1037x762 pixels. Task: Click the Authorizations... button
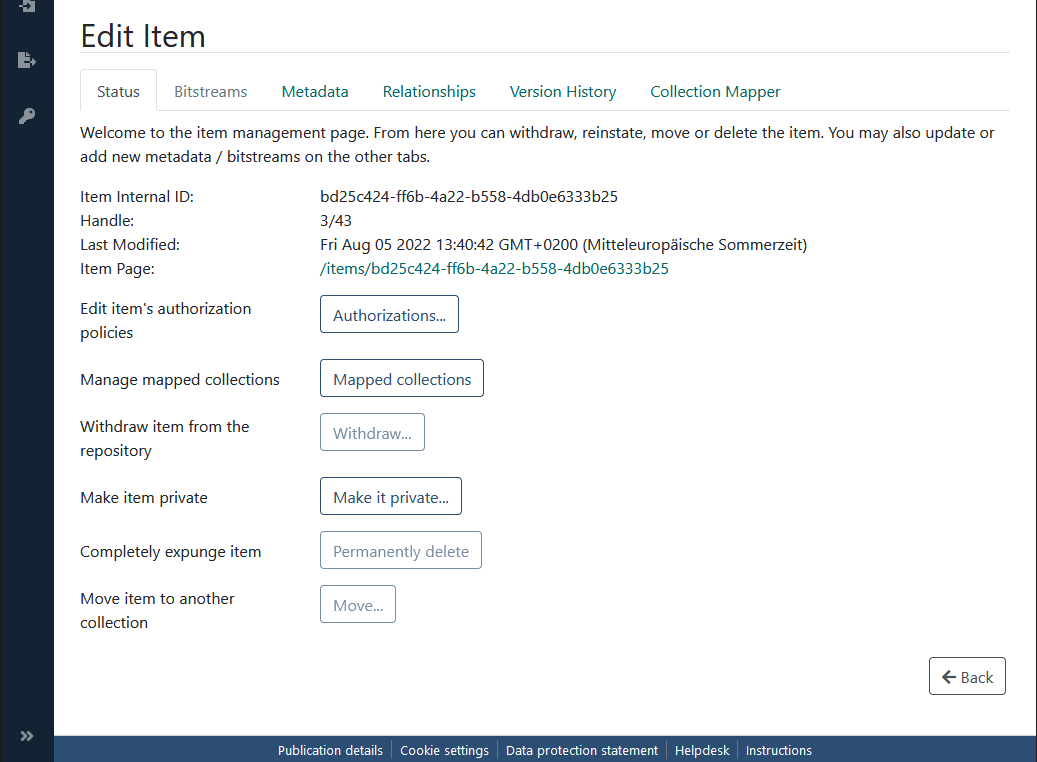(390, 314)
